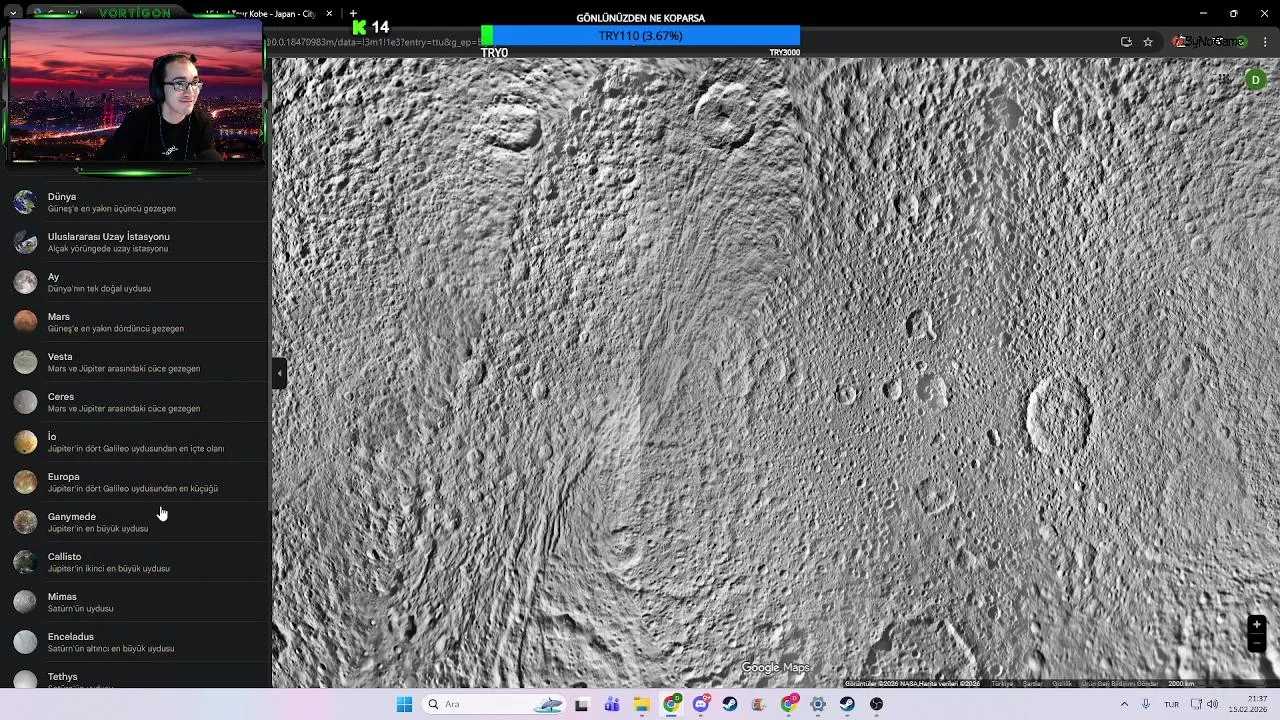Open the tab search dropdown arrow
This screenshot has width=1280, height=720.
coord(13,14)
